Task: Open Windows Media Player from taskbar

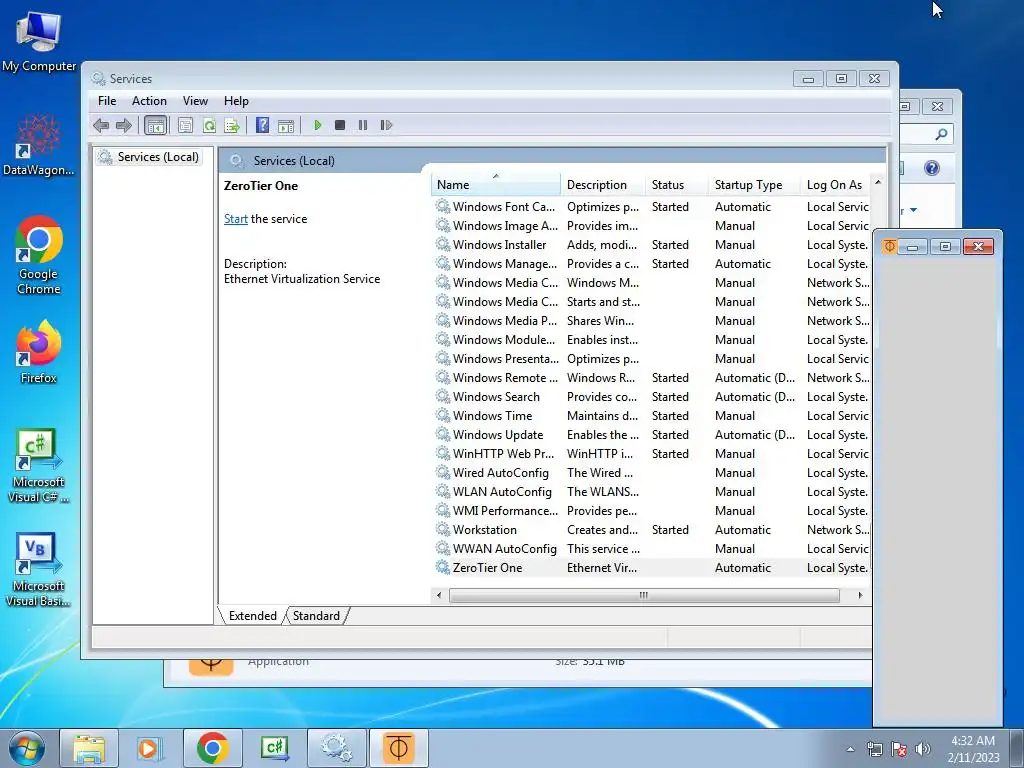Action: 150,748
